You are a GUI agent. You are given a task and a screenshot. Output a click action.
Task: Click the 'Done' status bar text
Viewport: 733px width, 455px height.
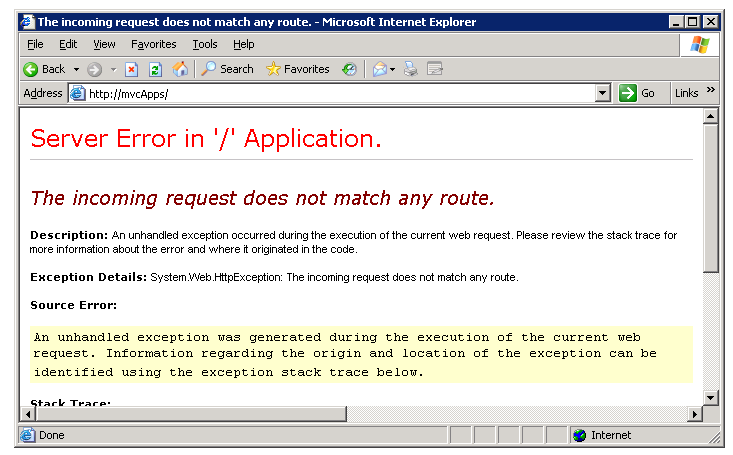click(x=52, y=435)
